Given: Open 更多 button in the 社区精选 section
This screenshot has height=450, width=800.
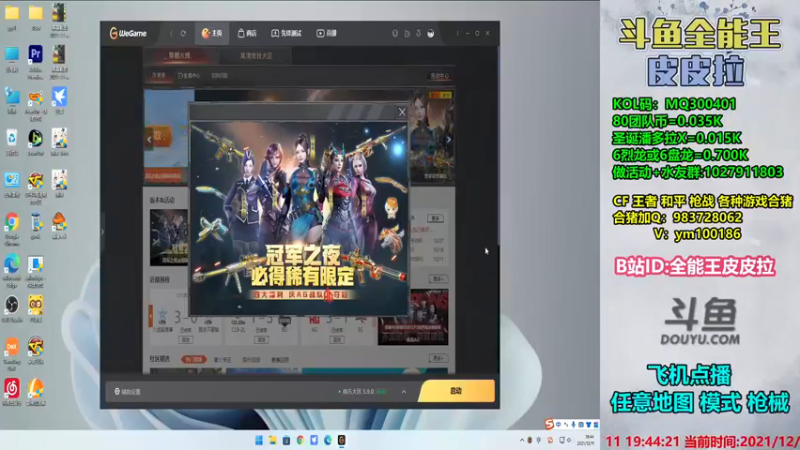Looking at the screenshot, I should (438, 358).
